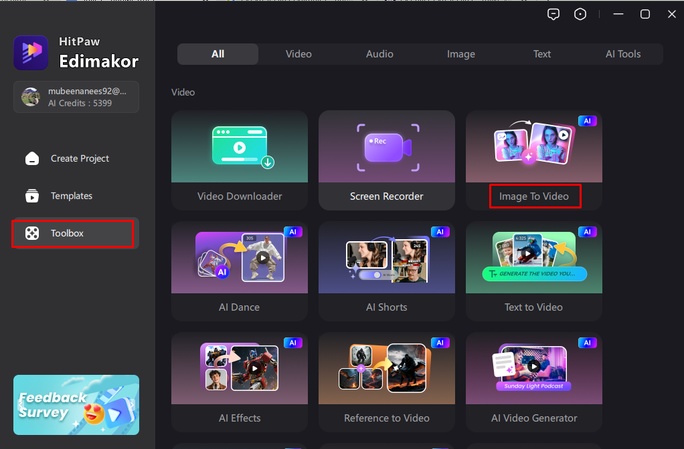Switch to the Text tab
The height and width of the screenshot is (449, 684).
pyautogui.click(x=542, y=54)
